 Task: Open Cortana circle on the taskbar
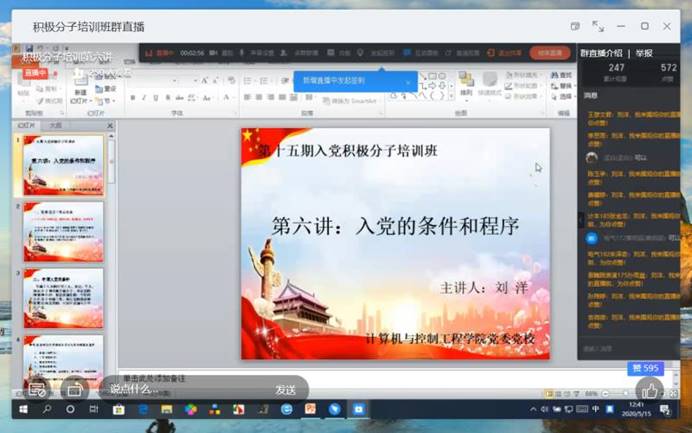(70, 410)
